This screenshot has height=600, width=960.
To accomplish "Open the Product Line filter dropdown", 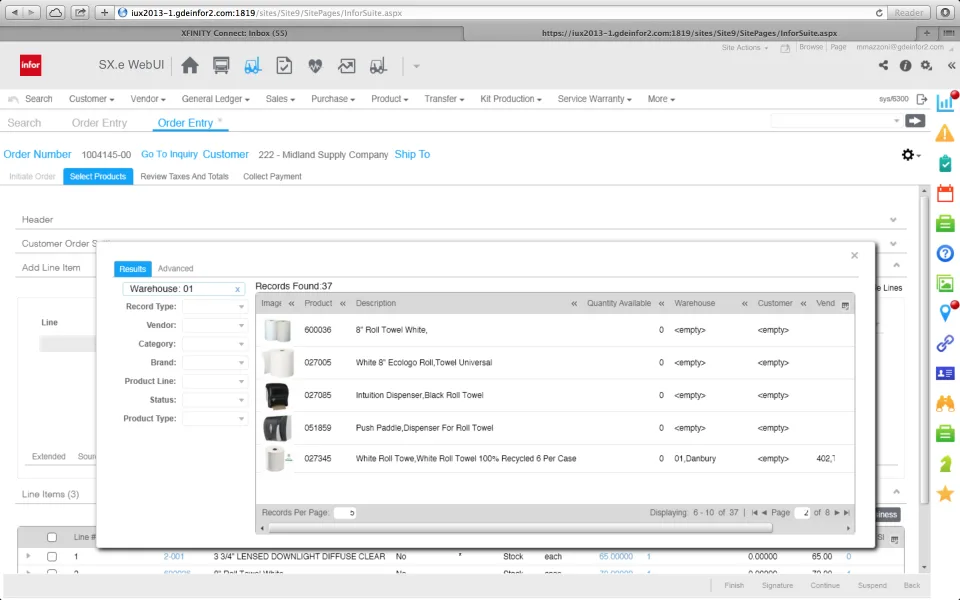I will 214,381.
